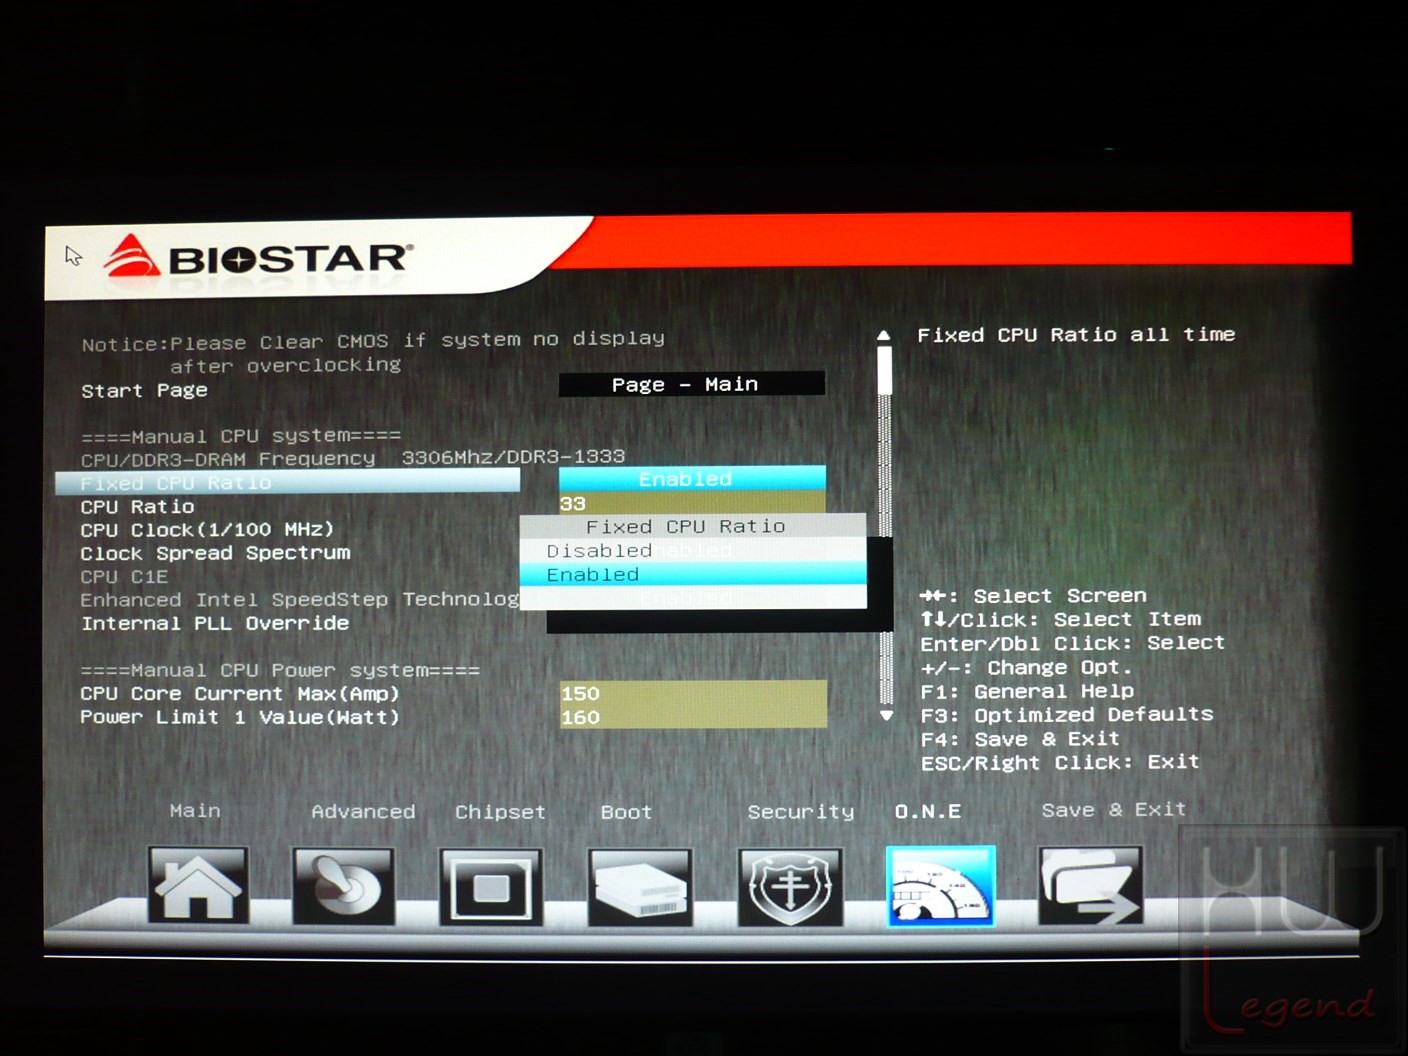The width and height of the screenshot is (1408, 1056).
Task: Click the ESC/Right Click: Exit hint
Action: (x=1060, y=763)
